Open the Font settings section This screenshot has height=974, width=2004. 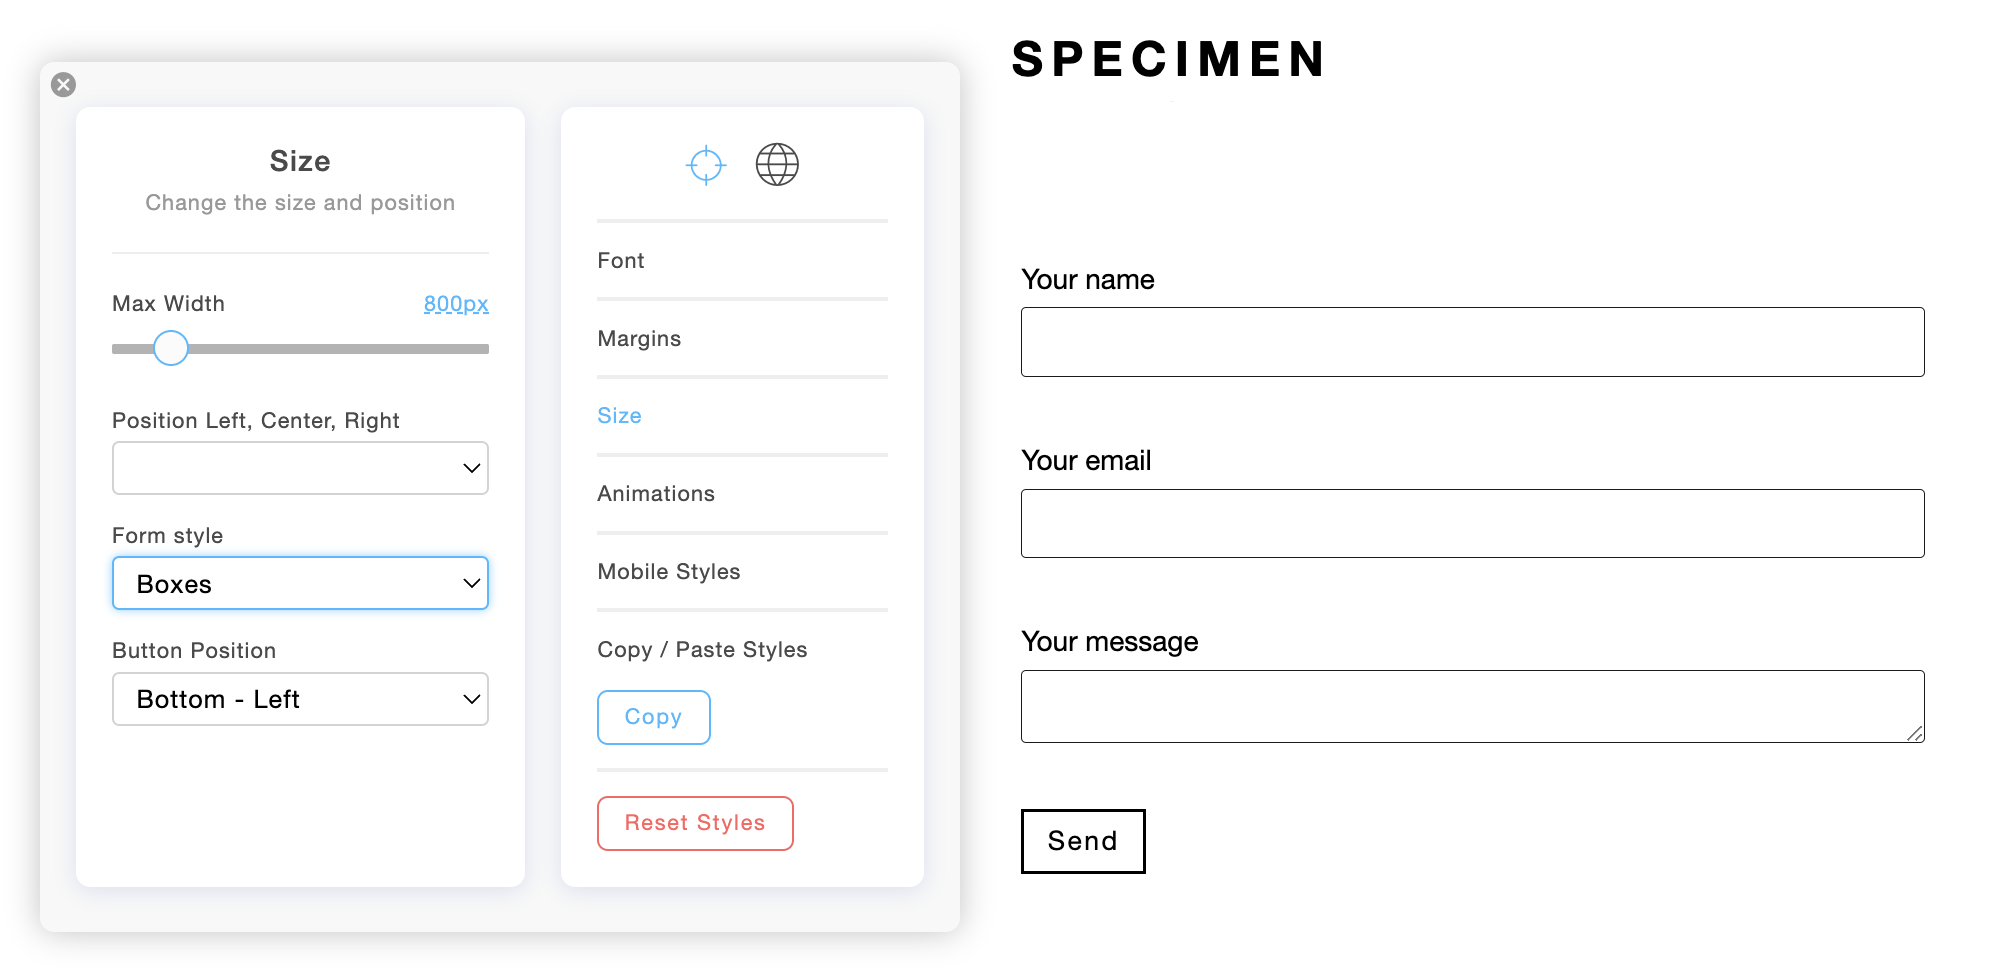621,261
